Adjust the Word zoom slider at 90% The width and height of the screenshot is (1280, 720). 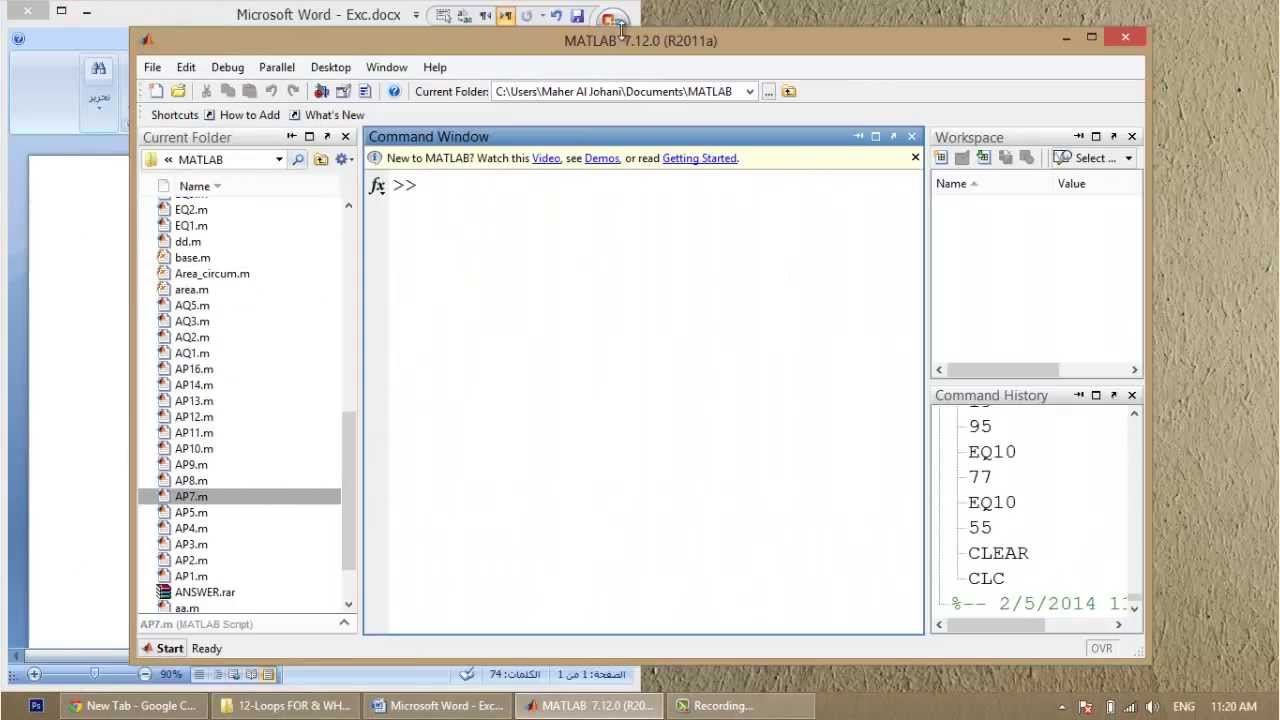pos(94,674)
